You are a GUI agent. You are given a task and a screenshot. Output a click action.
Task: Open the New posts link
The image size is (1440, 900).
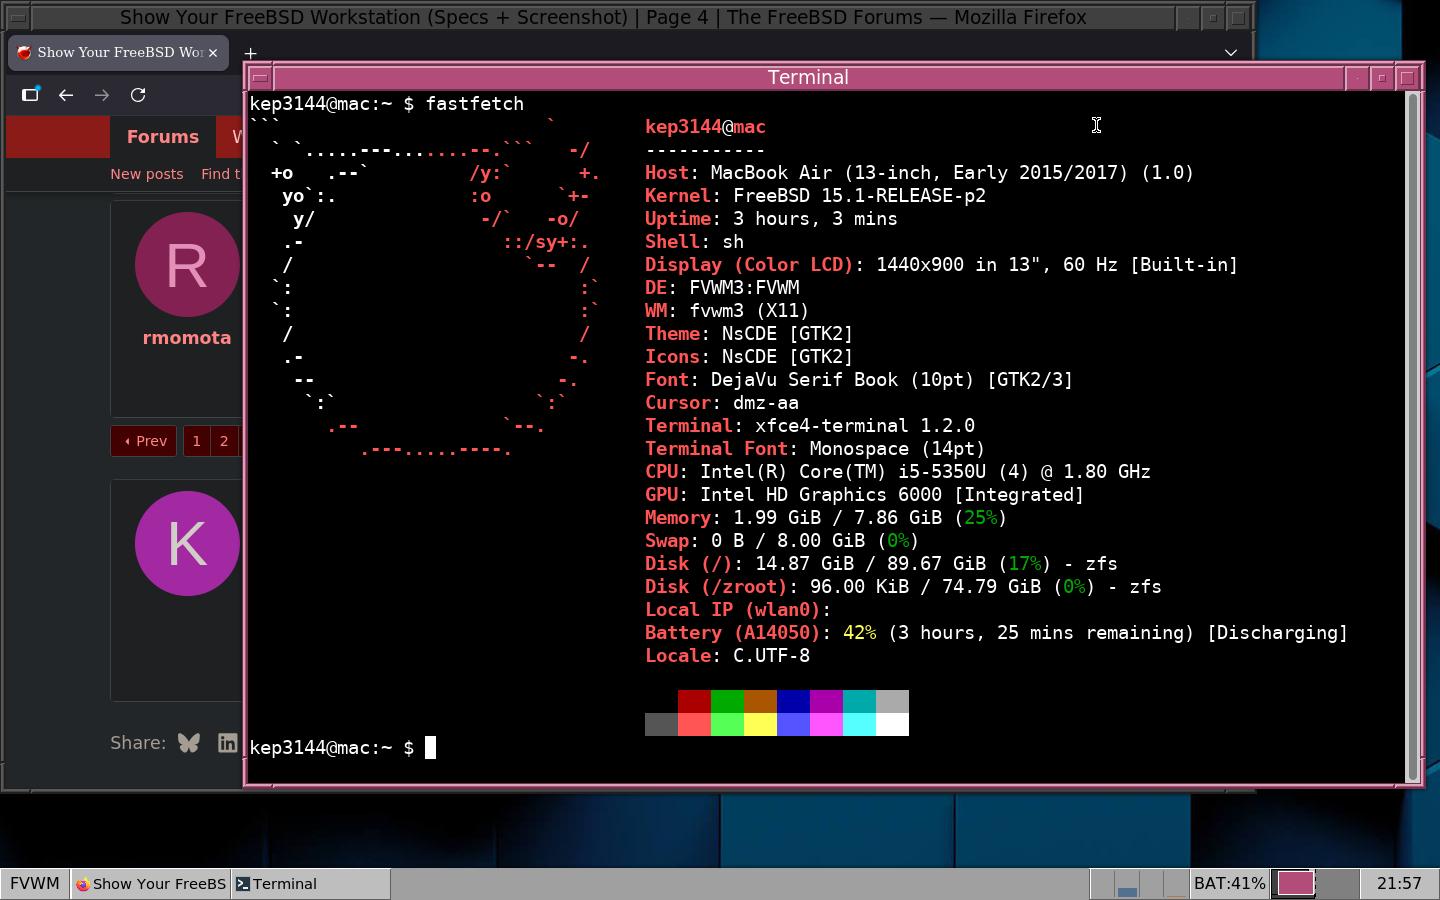click(147, 174)
